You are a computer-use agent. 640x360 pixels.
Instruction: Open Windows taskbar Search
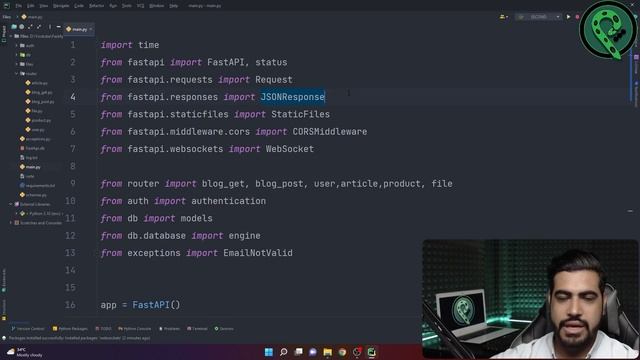pos(284,352)
